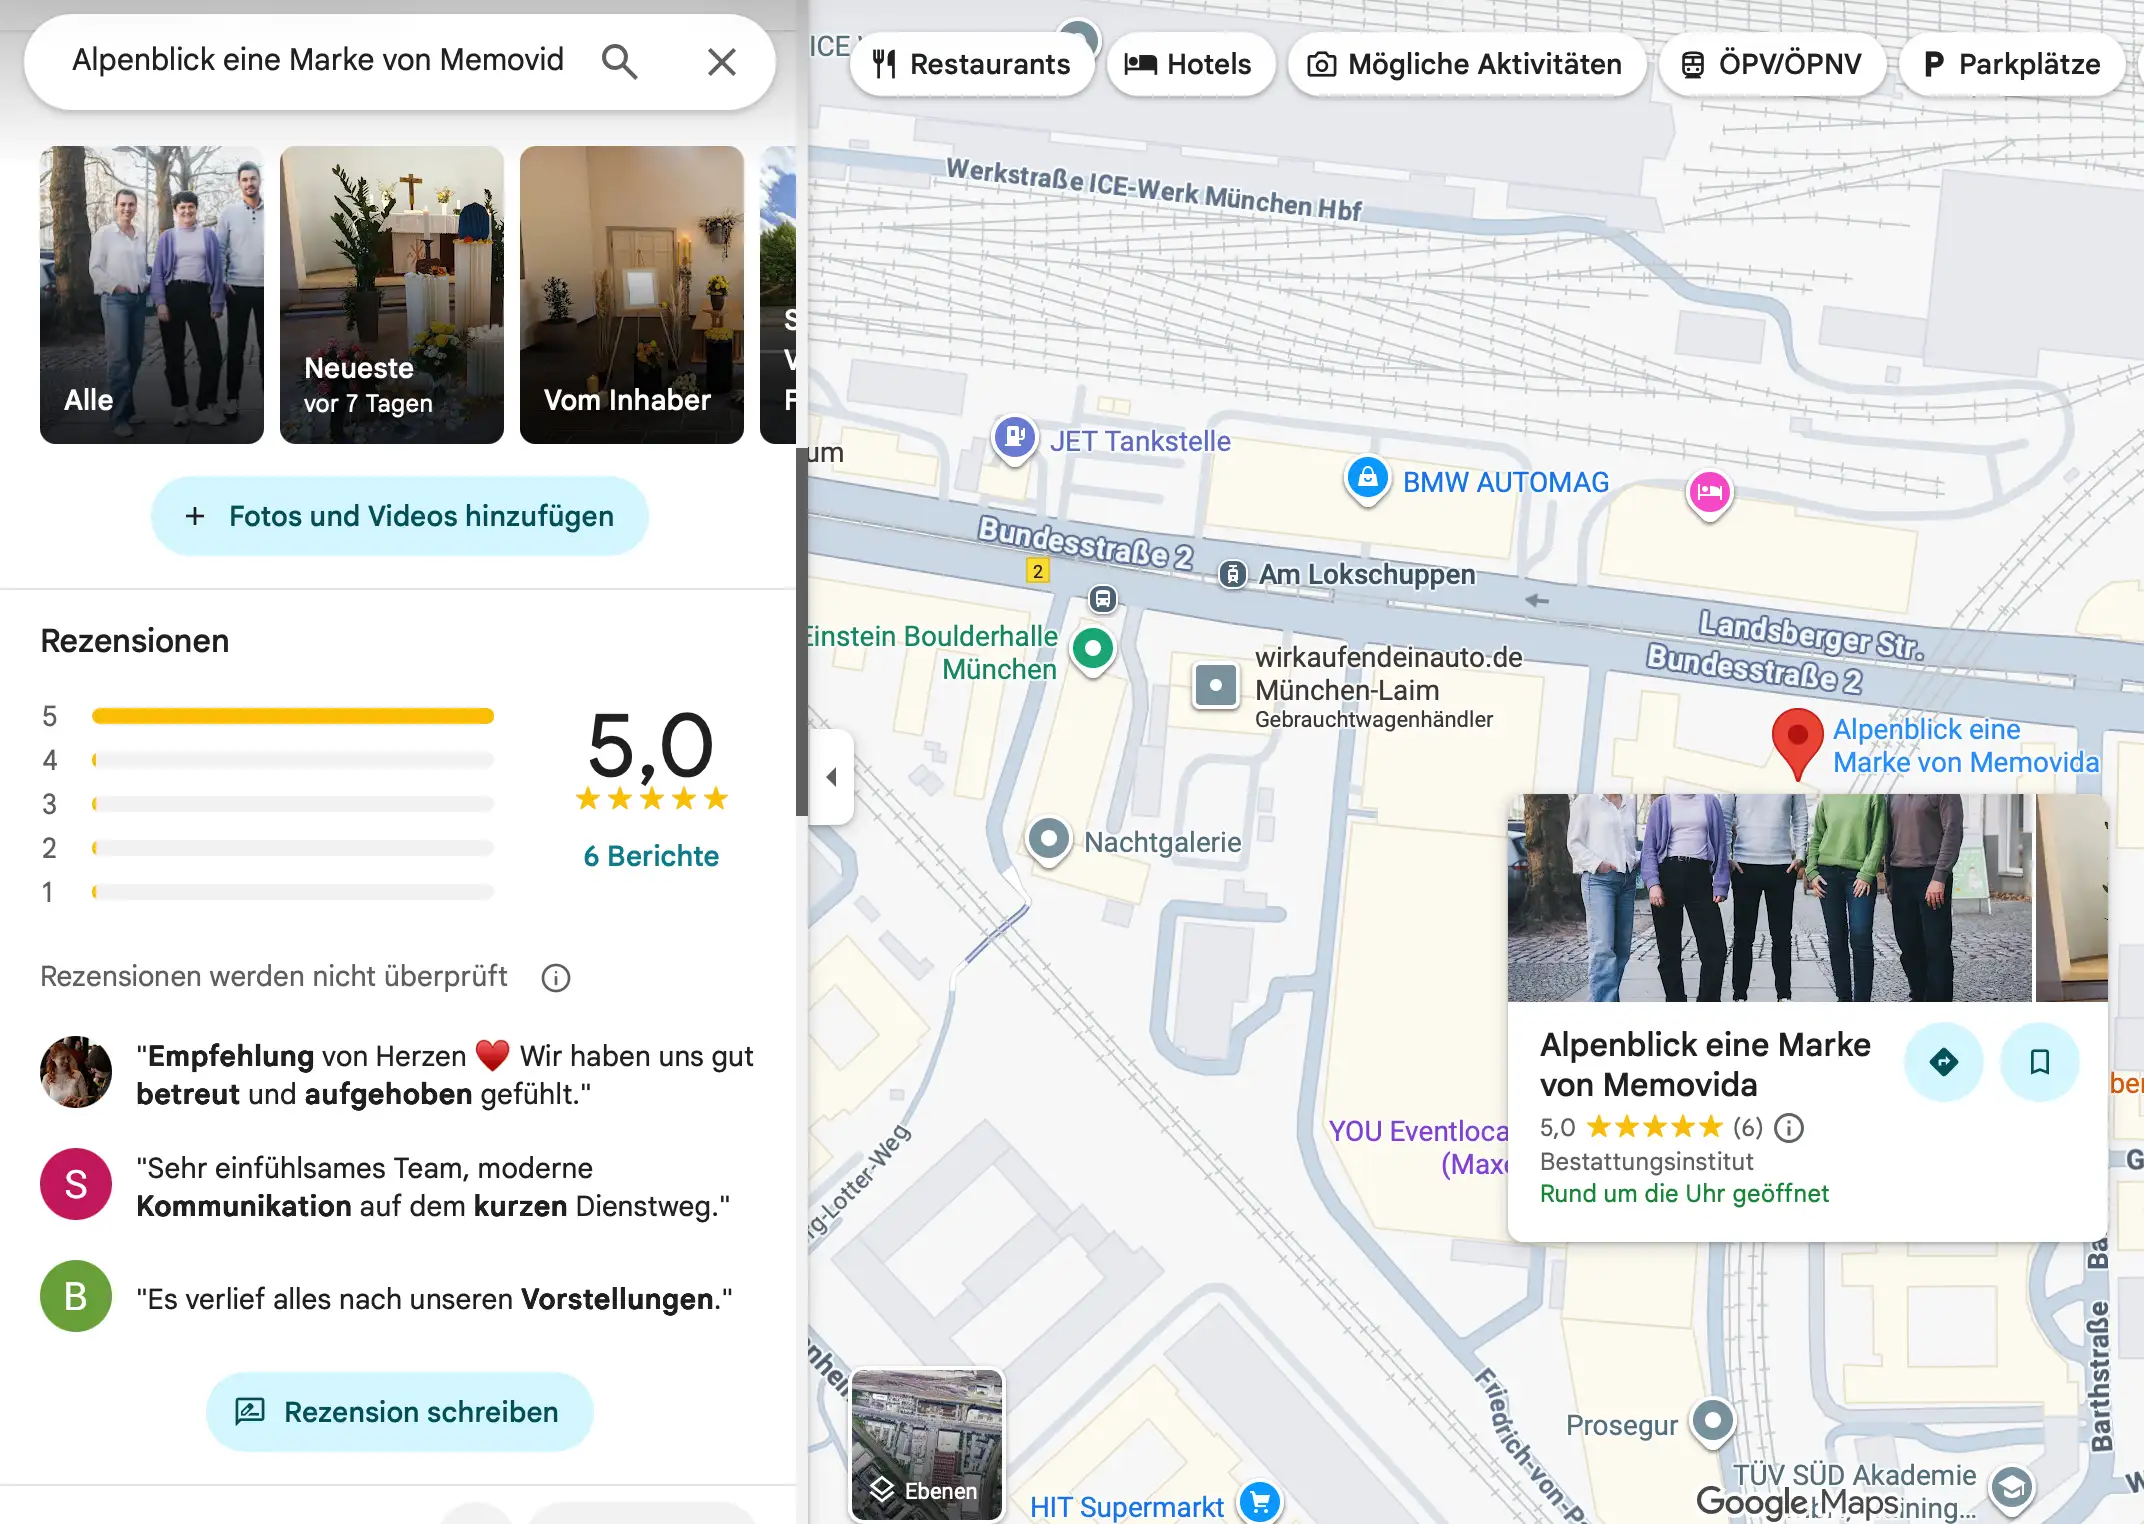Click Fotos und Videos hinzufügen
The width and height of the screenshot is (2144, 1524).
[x=400, y=516]
